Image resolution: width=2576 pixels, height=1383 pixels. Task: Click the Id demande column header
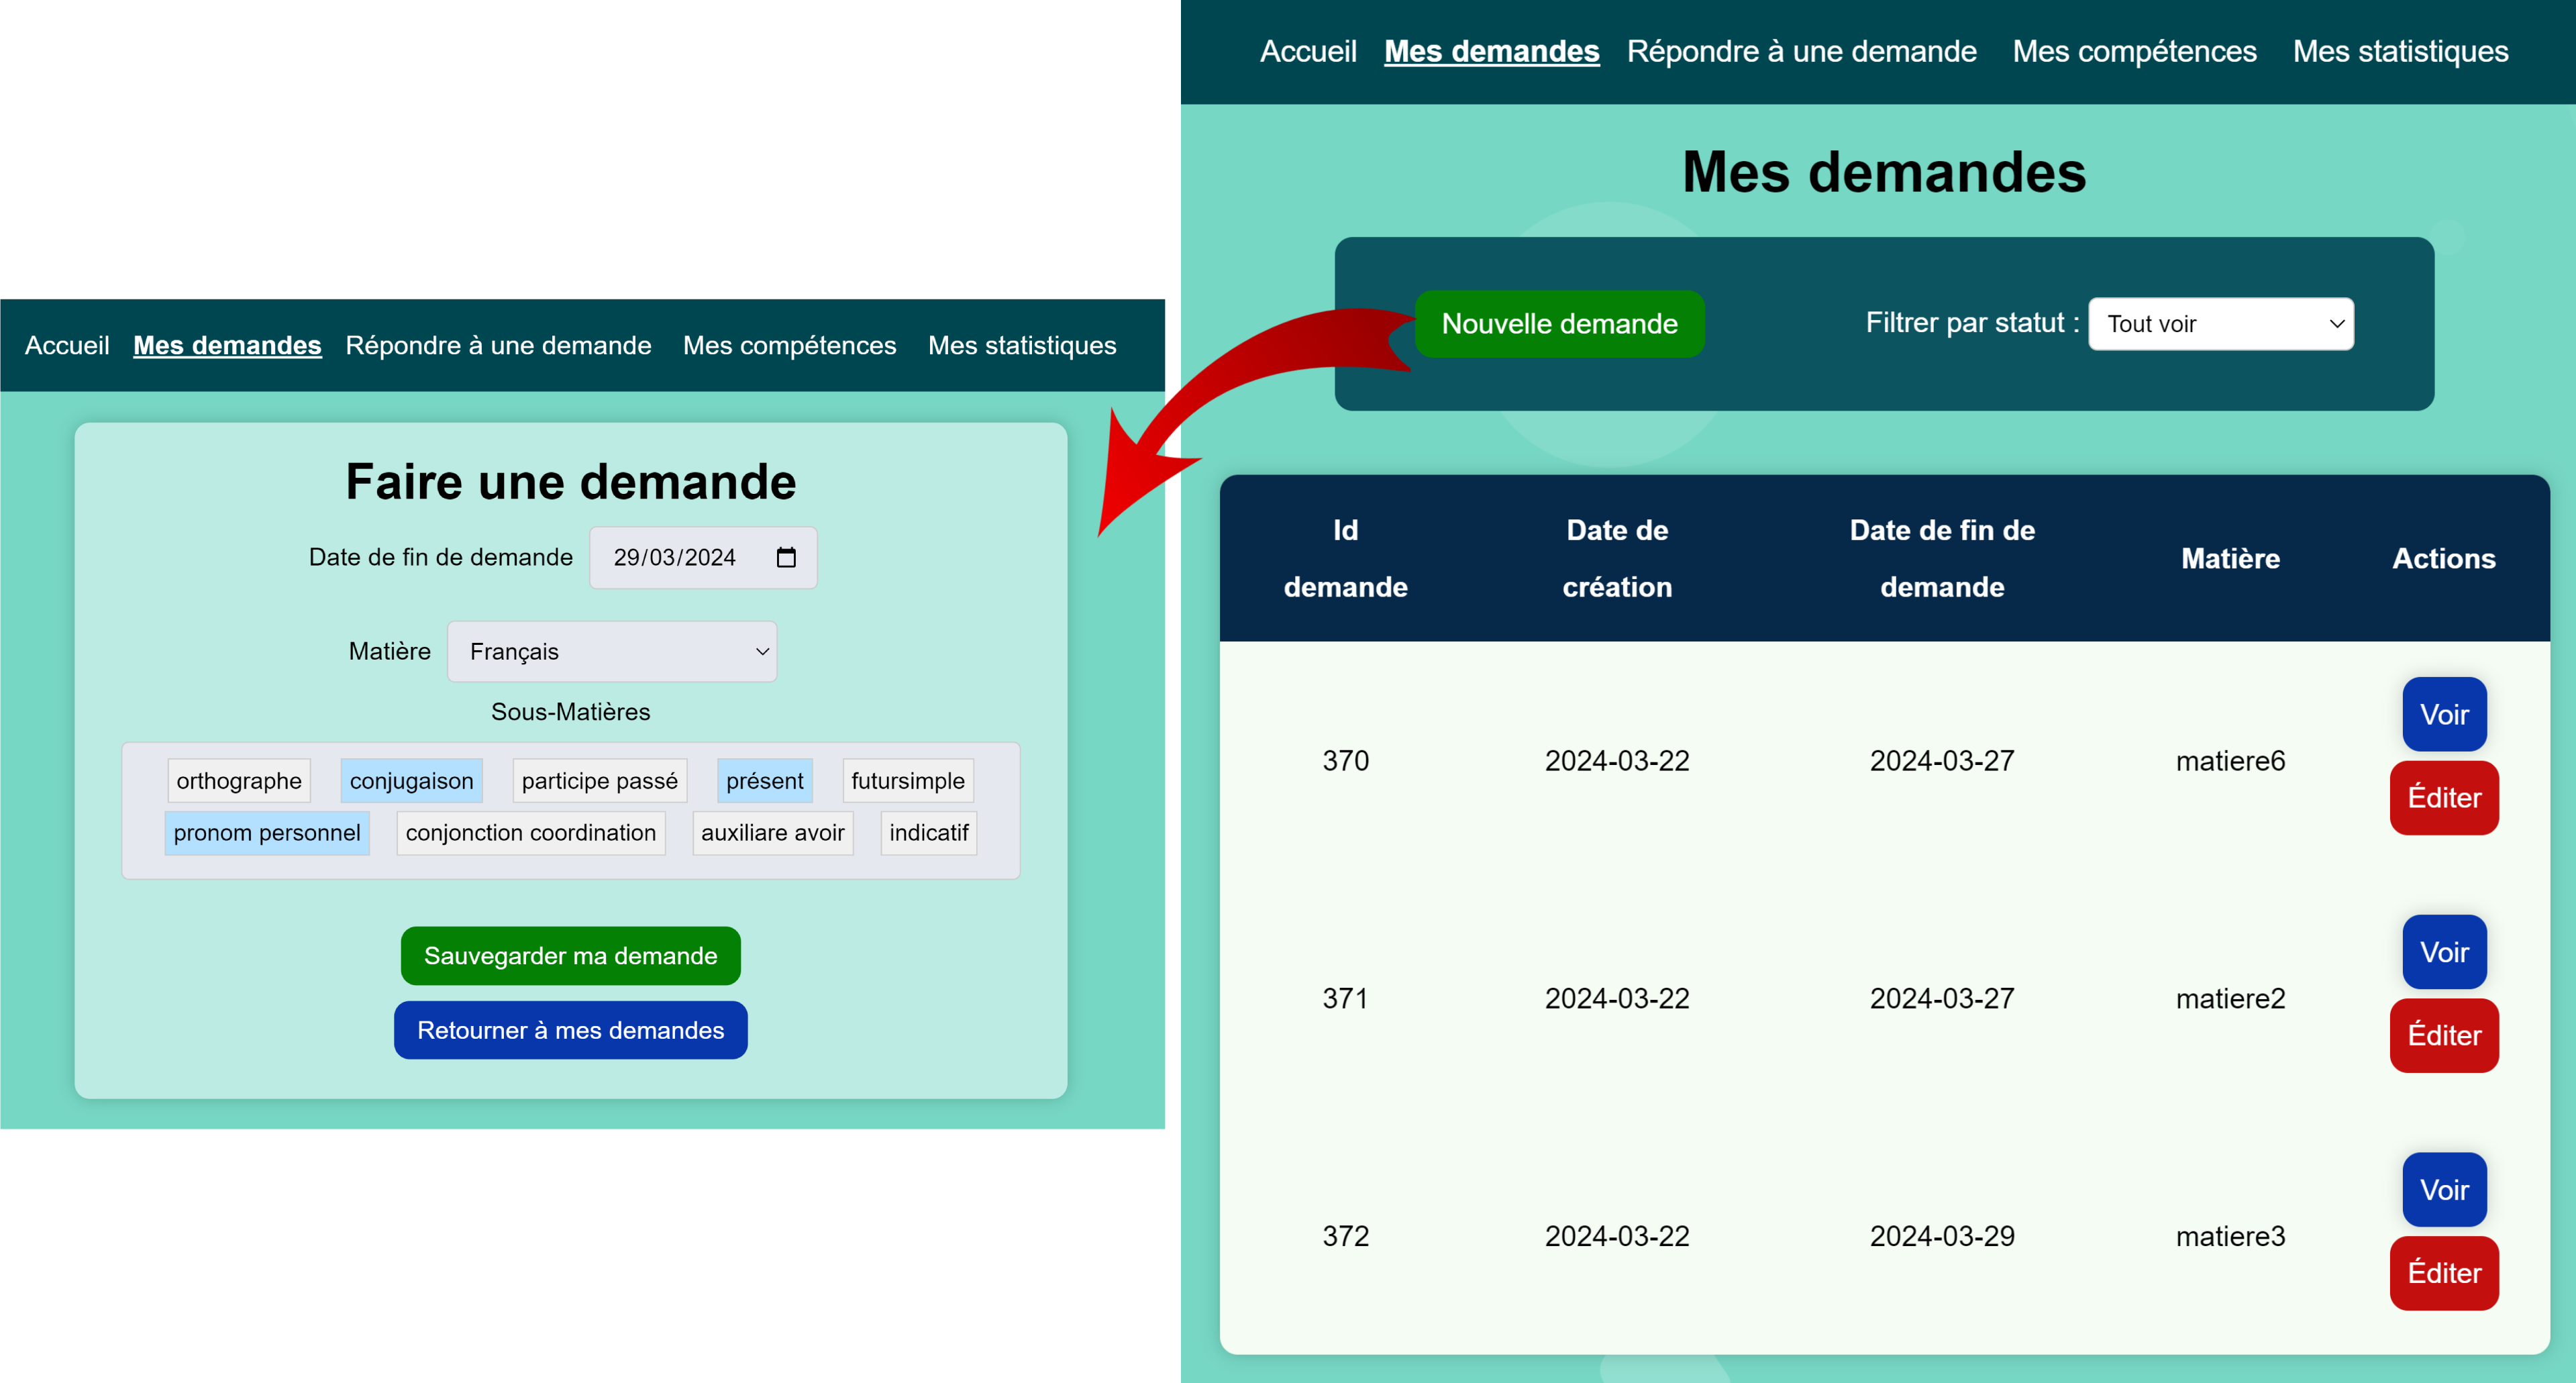(x=1346, y=559)
